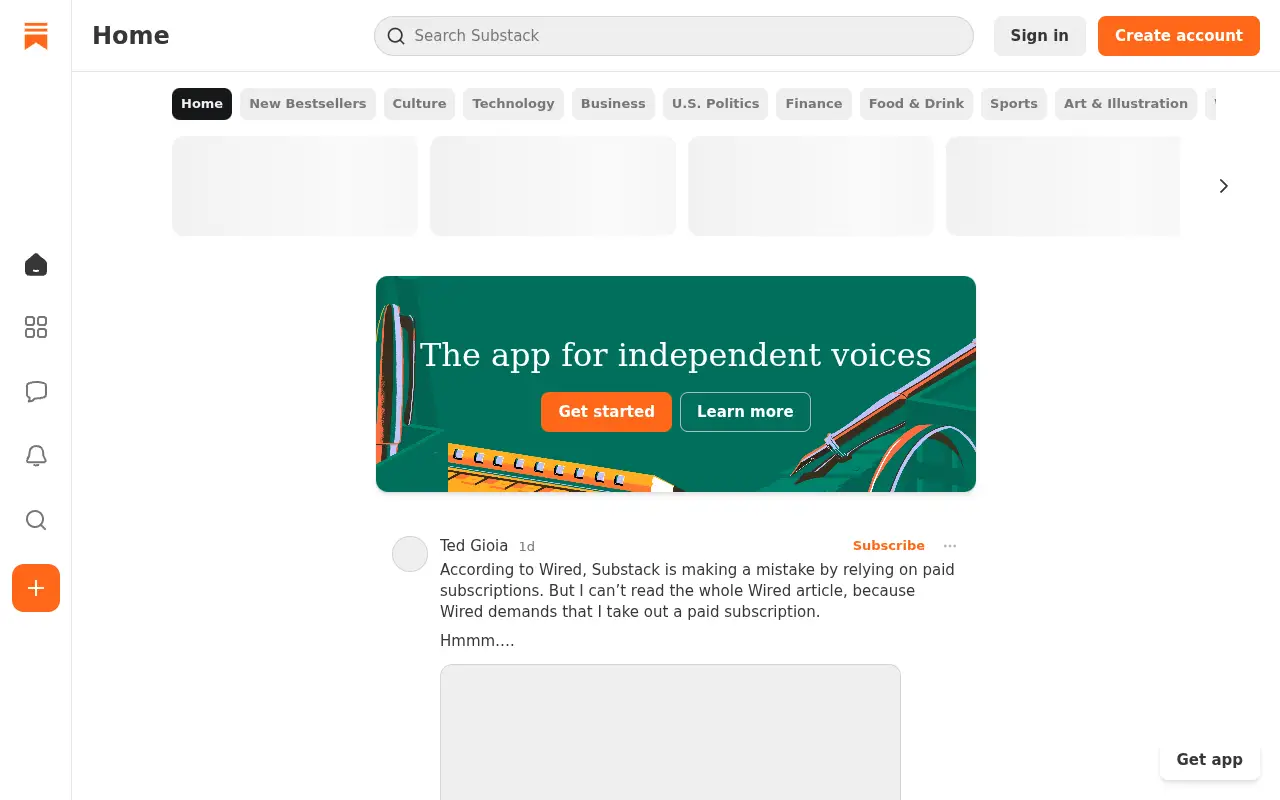Open the image placeholder in Ted Gioia's note
1280x800 pixels.
[x=670, y=732]
